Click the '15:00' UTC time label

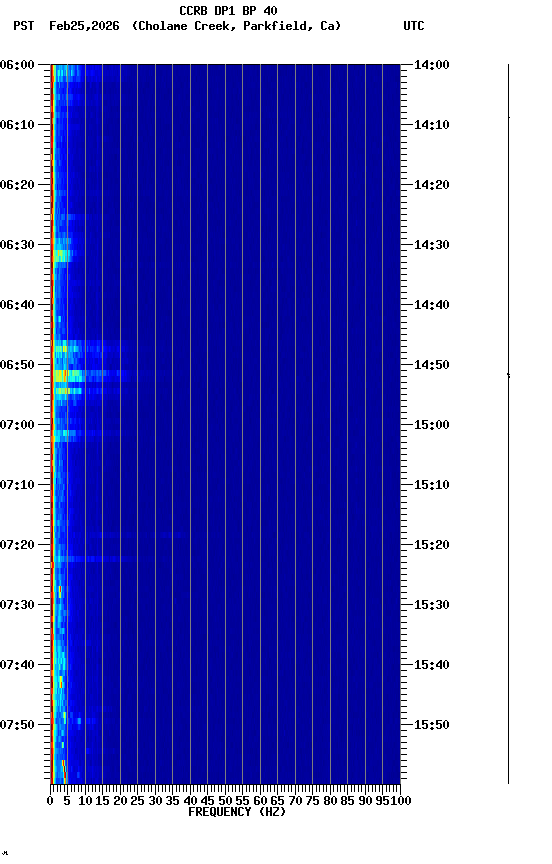[x=432, y=425]
